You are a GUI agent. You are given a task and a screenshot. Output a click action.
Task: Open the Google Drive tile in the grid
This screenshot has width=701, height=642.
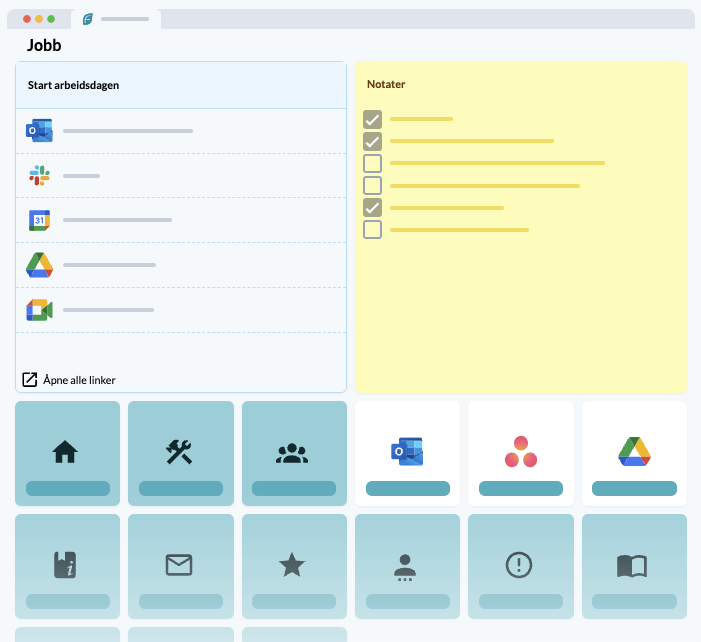click(x=634, y=453)
